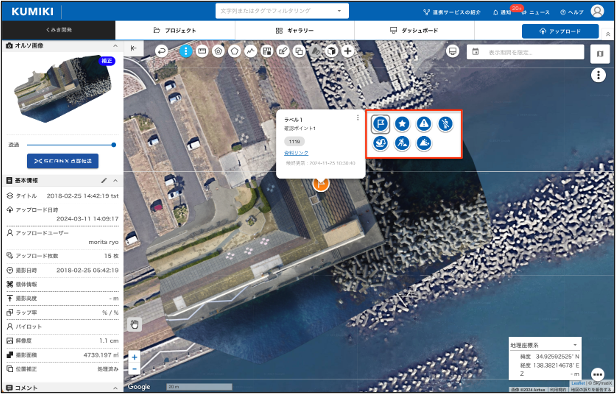Click the double chevron below upload button
This screenshot has height=394, width=616.
click(608, 34)
